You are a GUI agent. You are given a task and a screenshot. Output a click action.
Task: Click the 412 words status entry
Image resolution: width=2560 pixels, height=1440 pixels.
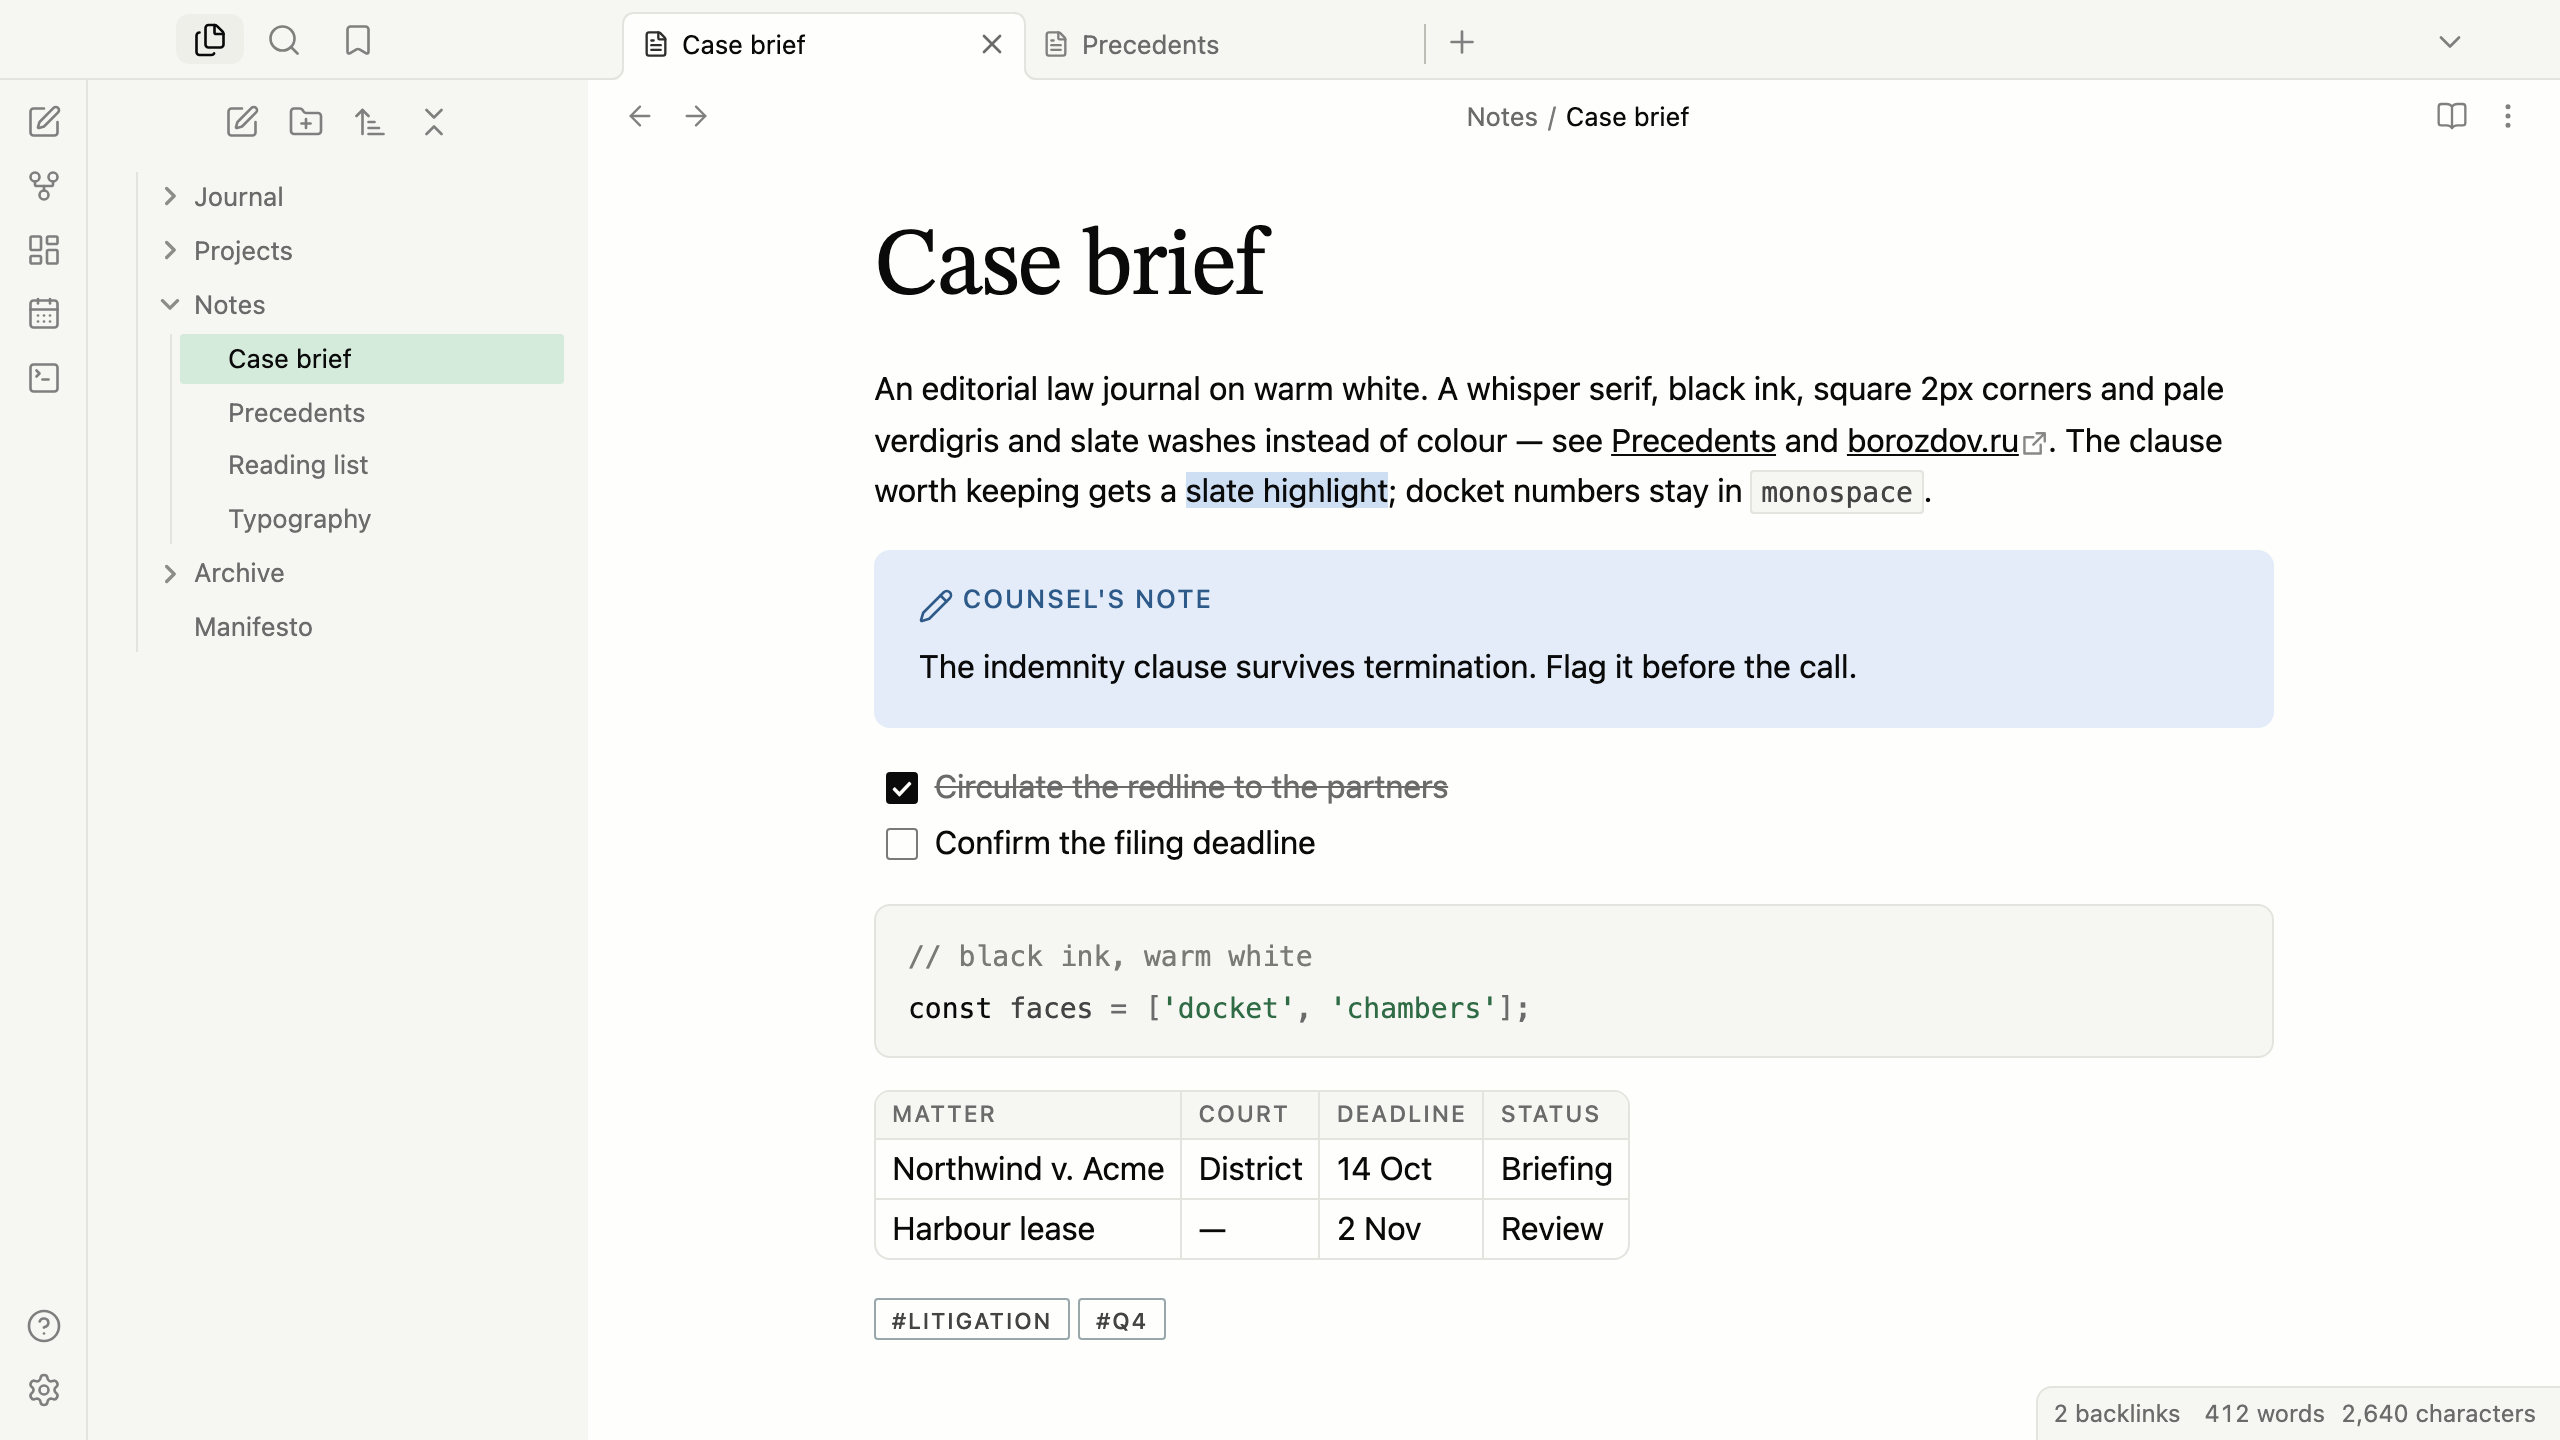[2264, 1414]
